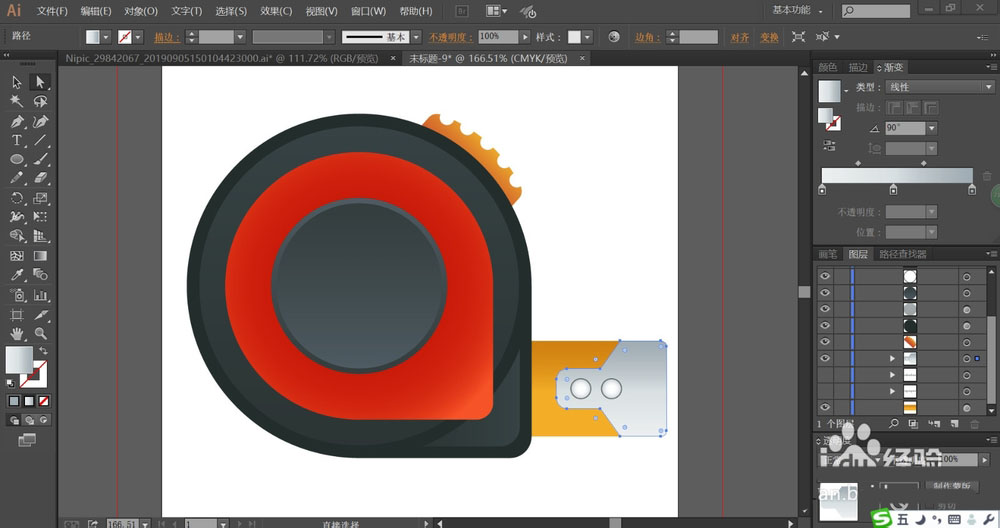The image size is (1000, 528).
Task: Select the Lasso tool
Action: (40, 101)
